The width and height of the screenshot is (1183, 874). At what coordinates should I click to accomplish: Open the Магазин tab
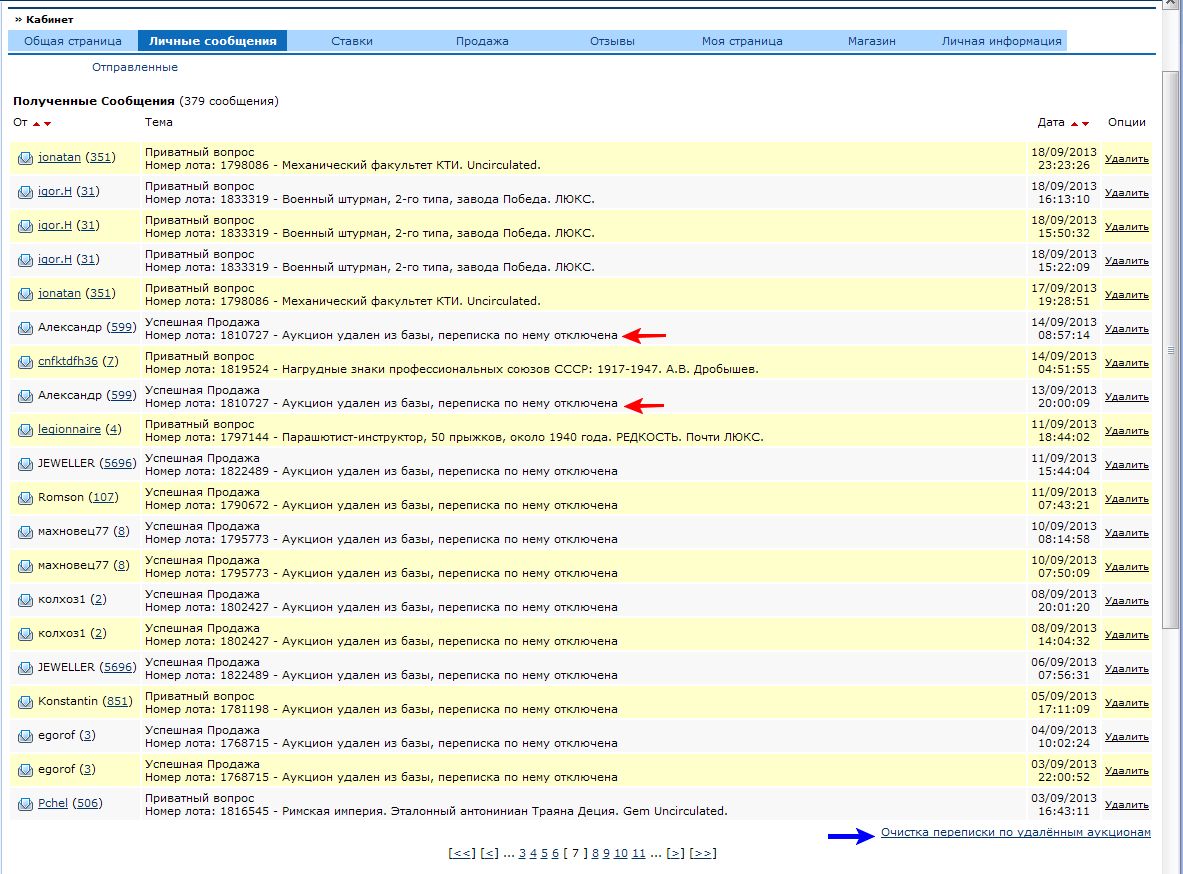coord(871,41)
